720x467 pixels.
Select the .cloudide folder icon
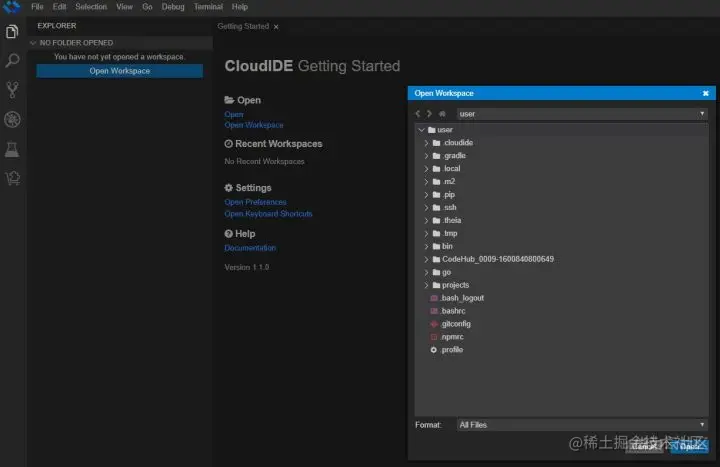[x=437, y=143]
